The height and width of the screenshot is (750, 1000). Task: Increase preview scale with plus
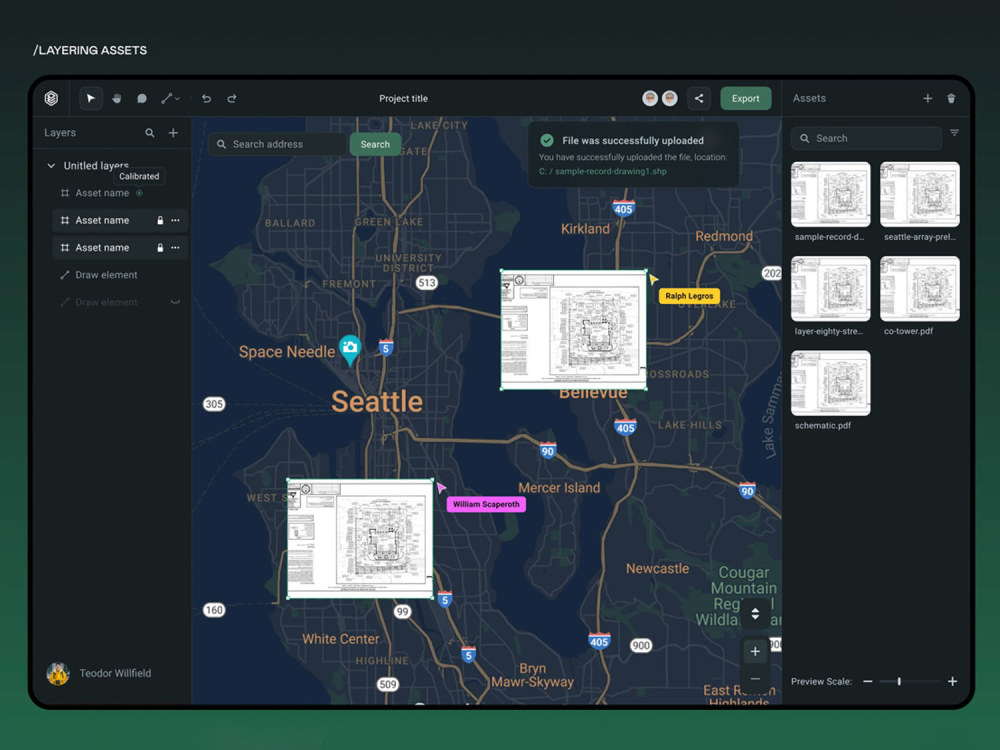(x=952, y=681)
